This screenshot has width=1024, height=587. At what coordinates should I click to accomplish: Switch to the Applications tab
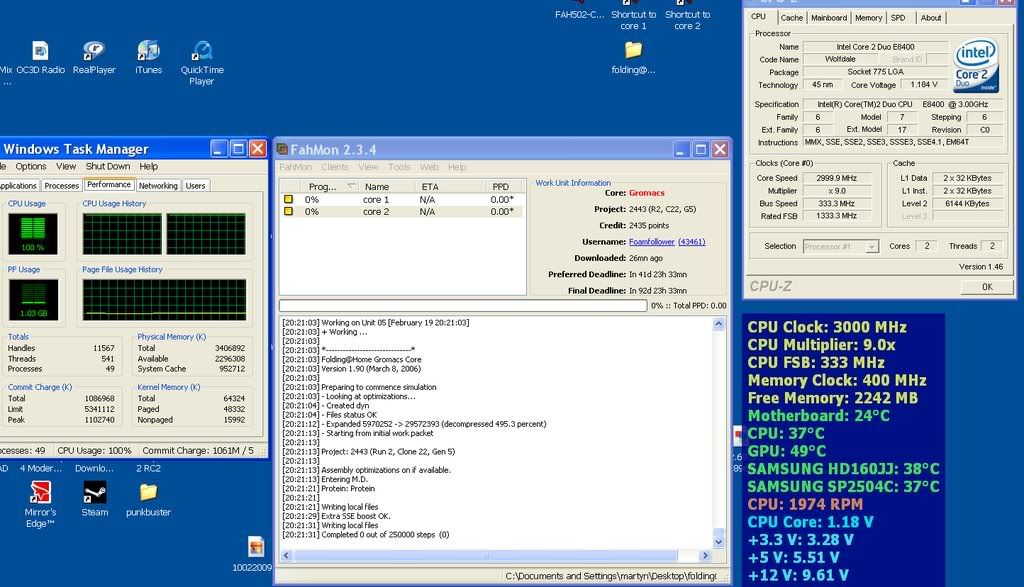19,186
